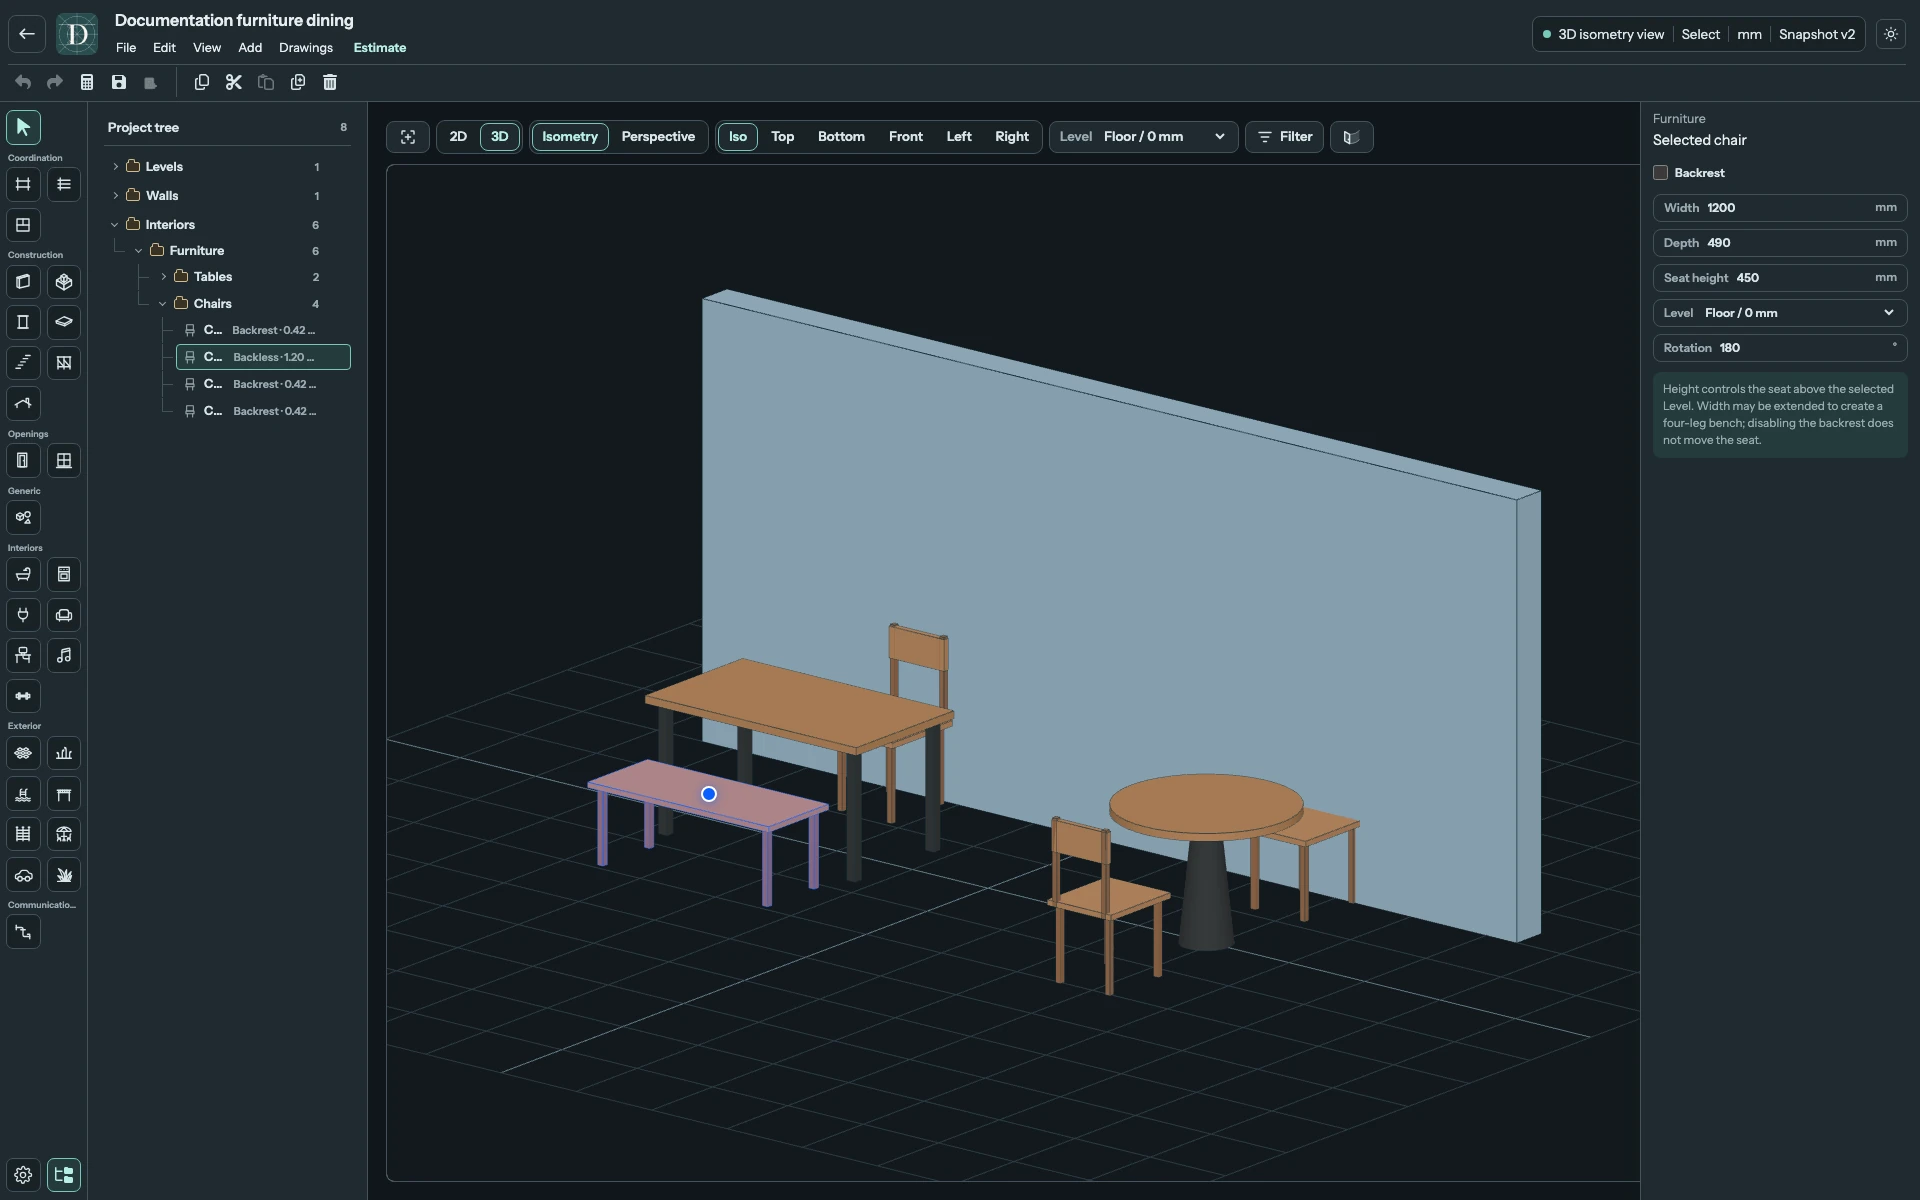Choose the window tool under Openings
Screen dimensions: 1920x1200
pos(64,461)
